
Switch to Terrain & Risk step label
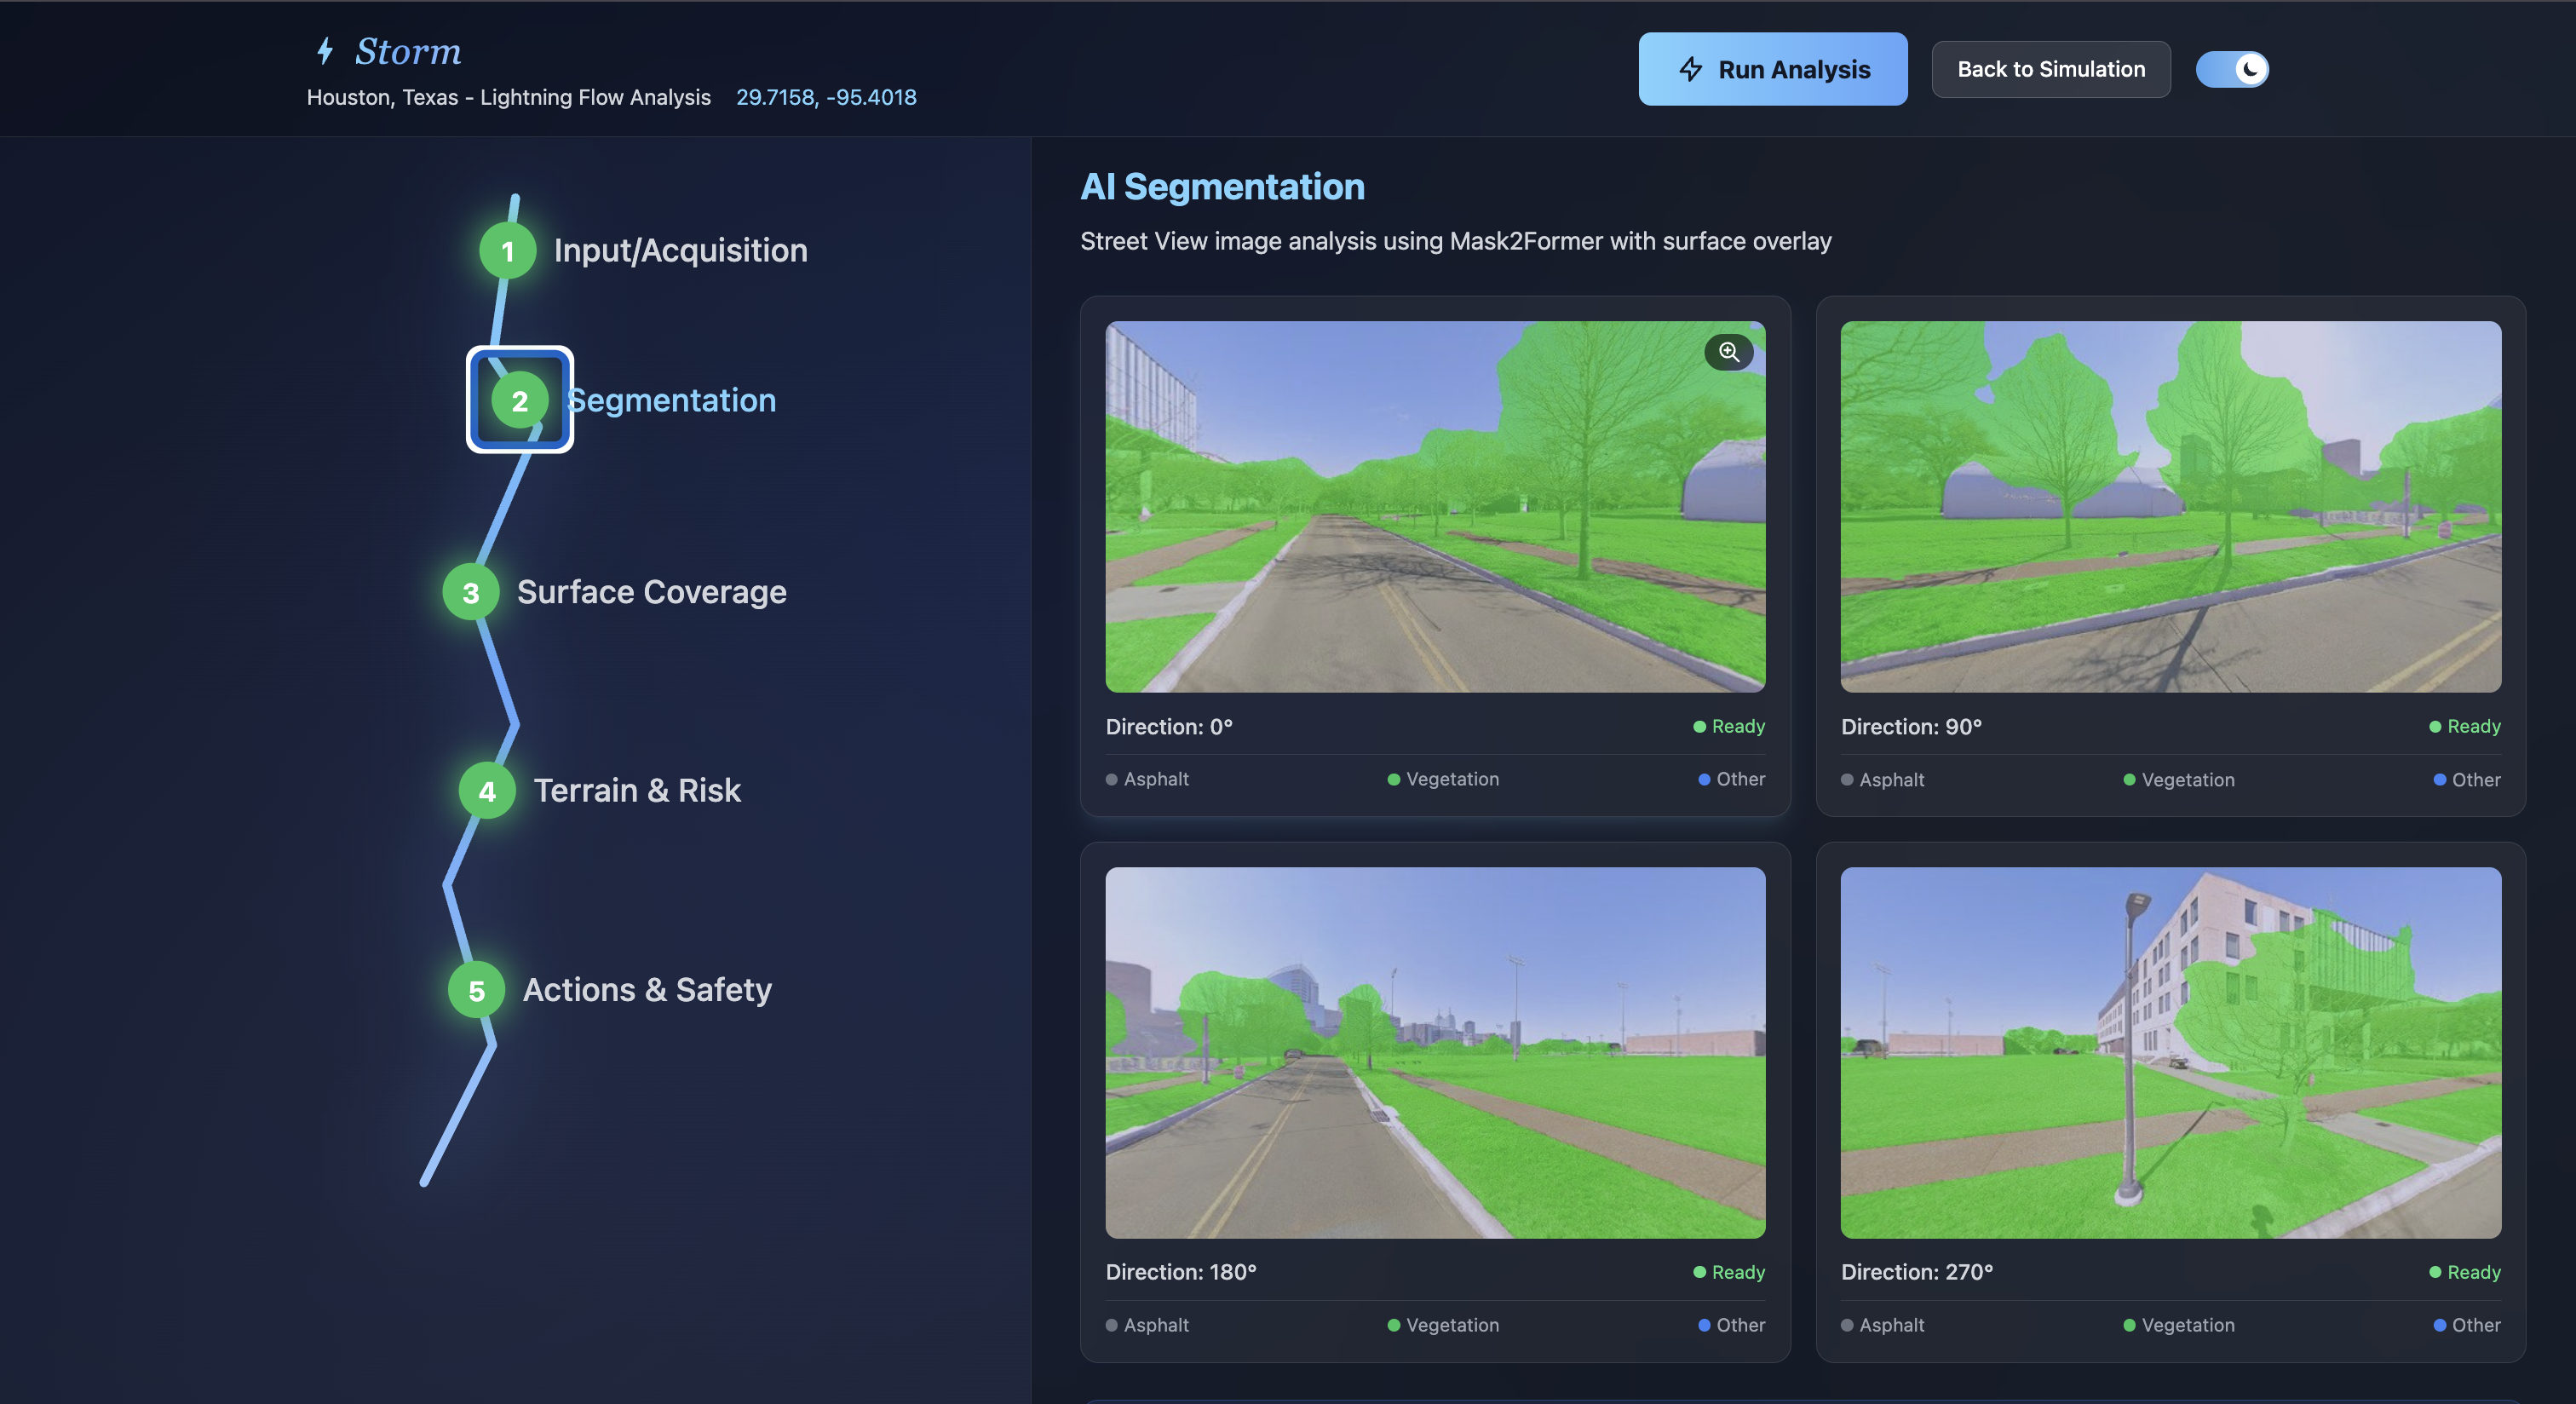point(637,790)
